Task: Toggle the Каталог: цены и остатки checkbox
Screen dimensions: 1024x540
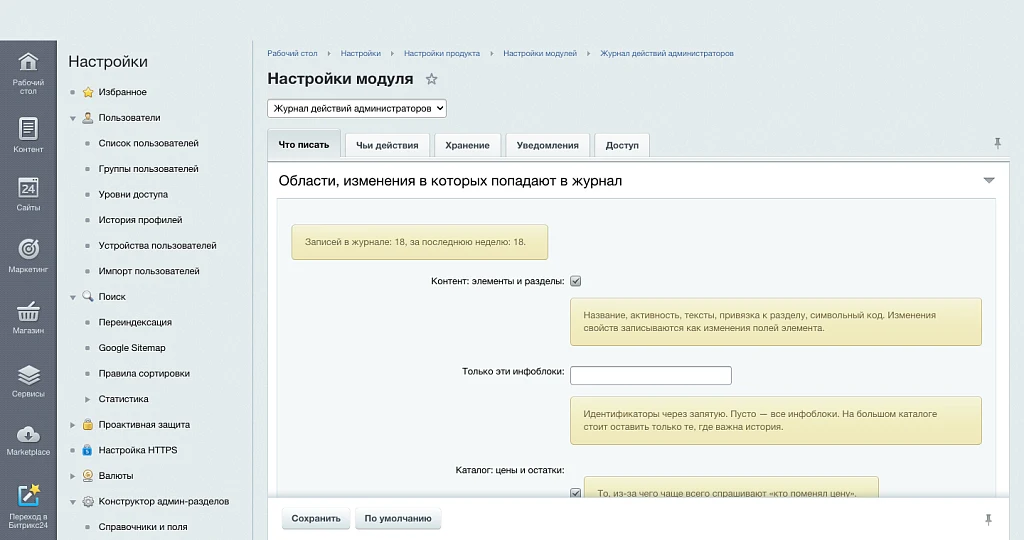Action: pyautogui.click(x=575, y=493)
